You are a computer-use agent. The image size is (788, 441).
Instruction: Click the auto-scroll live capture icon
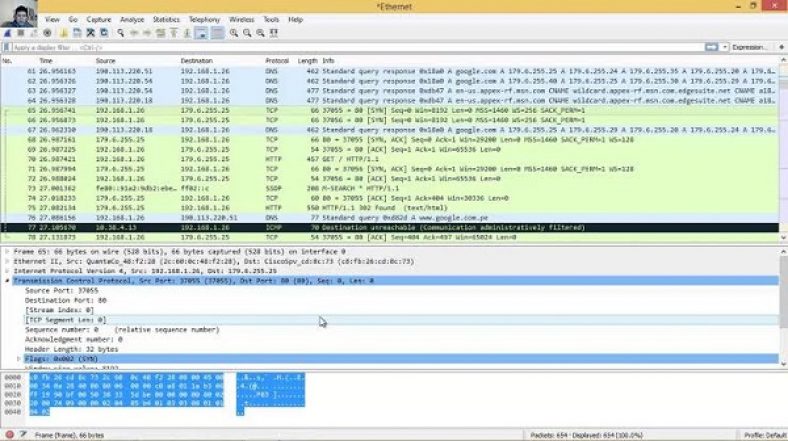(202, 33)
